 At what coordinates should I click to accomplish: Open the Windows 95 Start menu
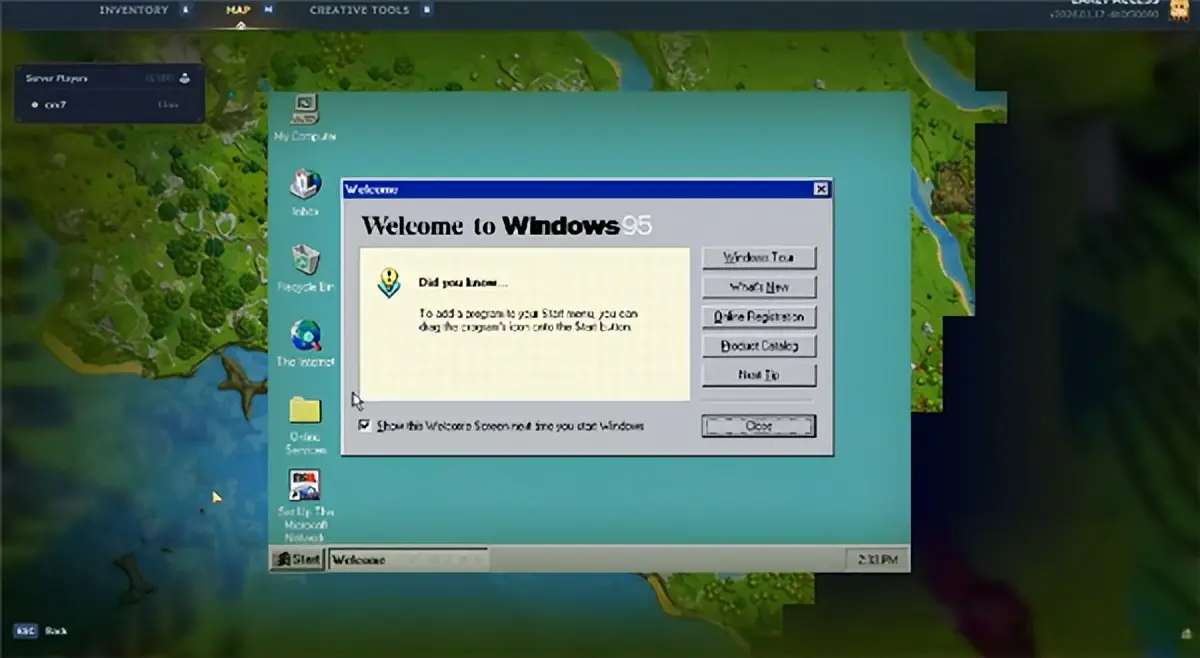(298, 559)
